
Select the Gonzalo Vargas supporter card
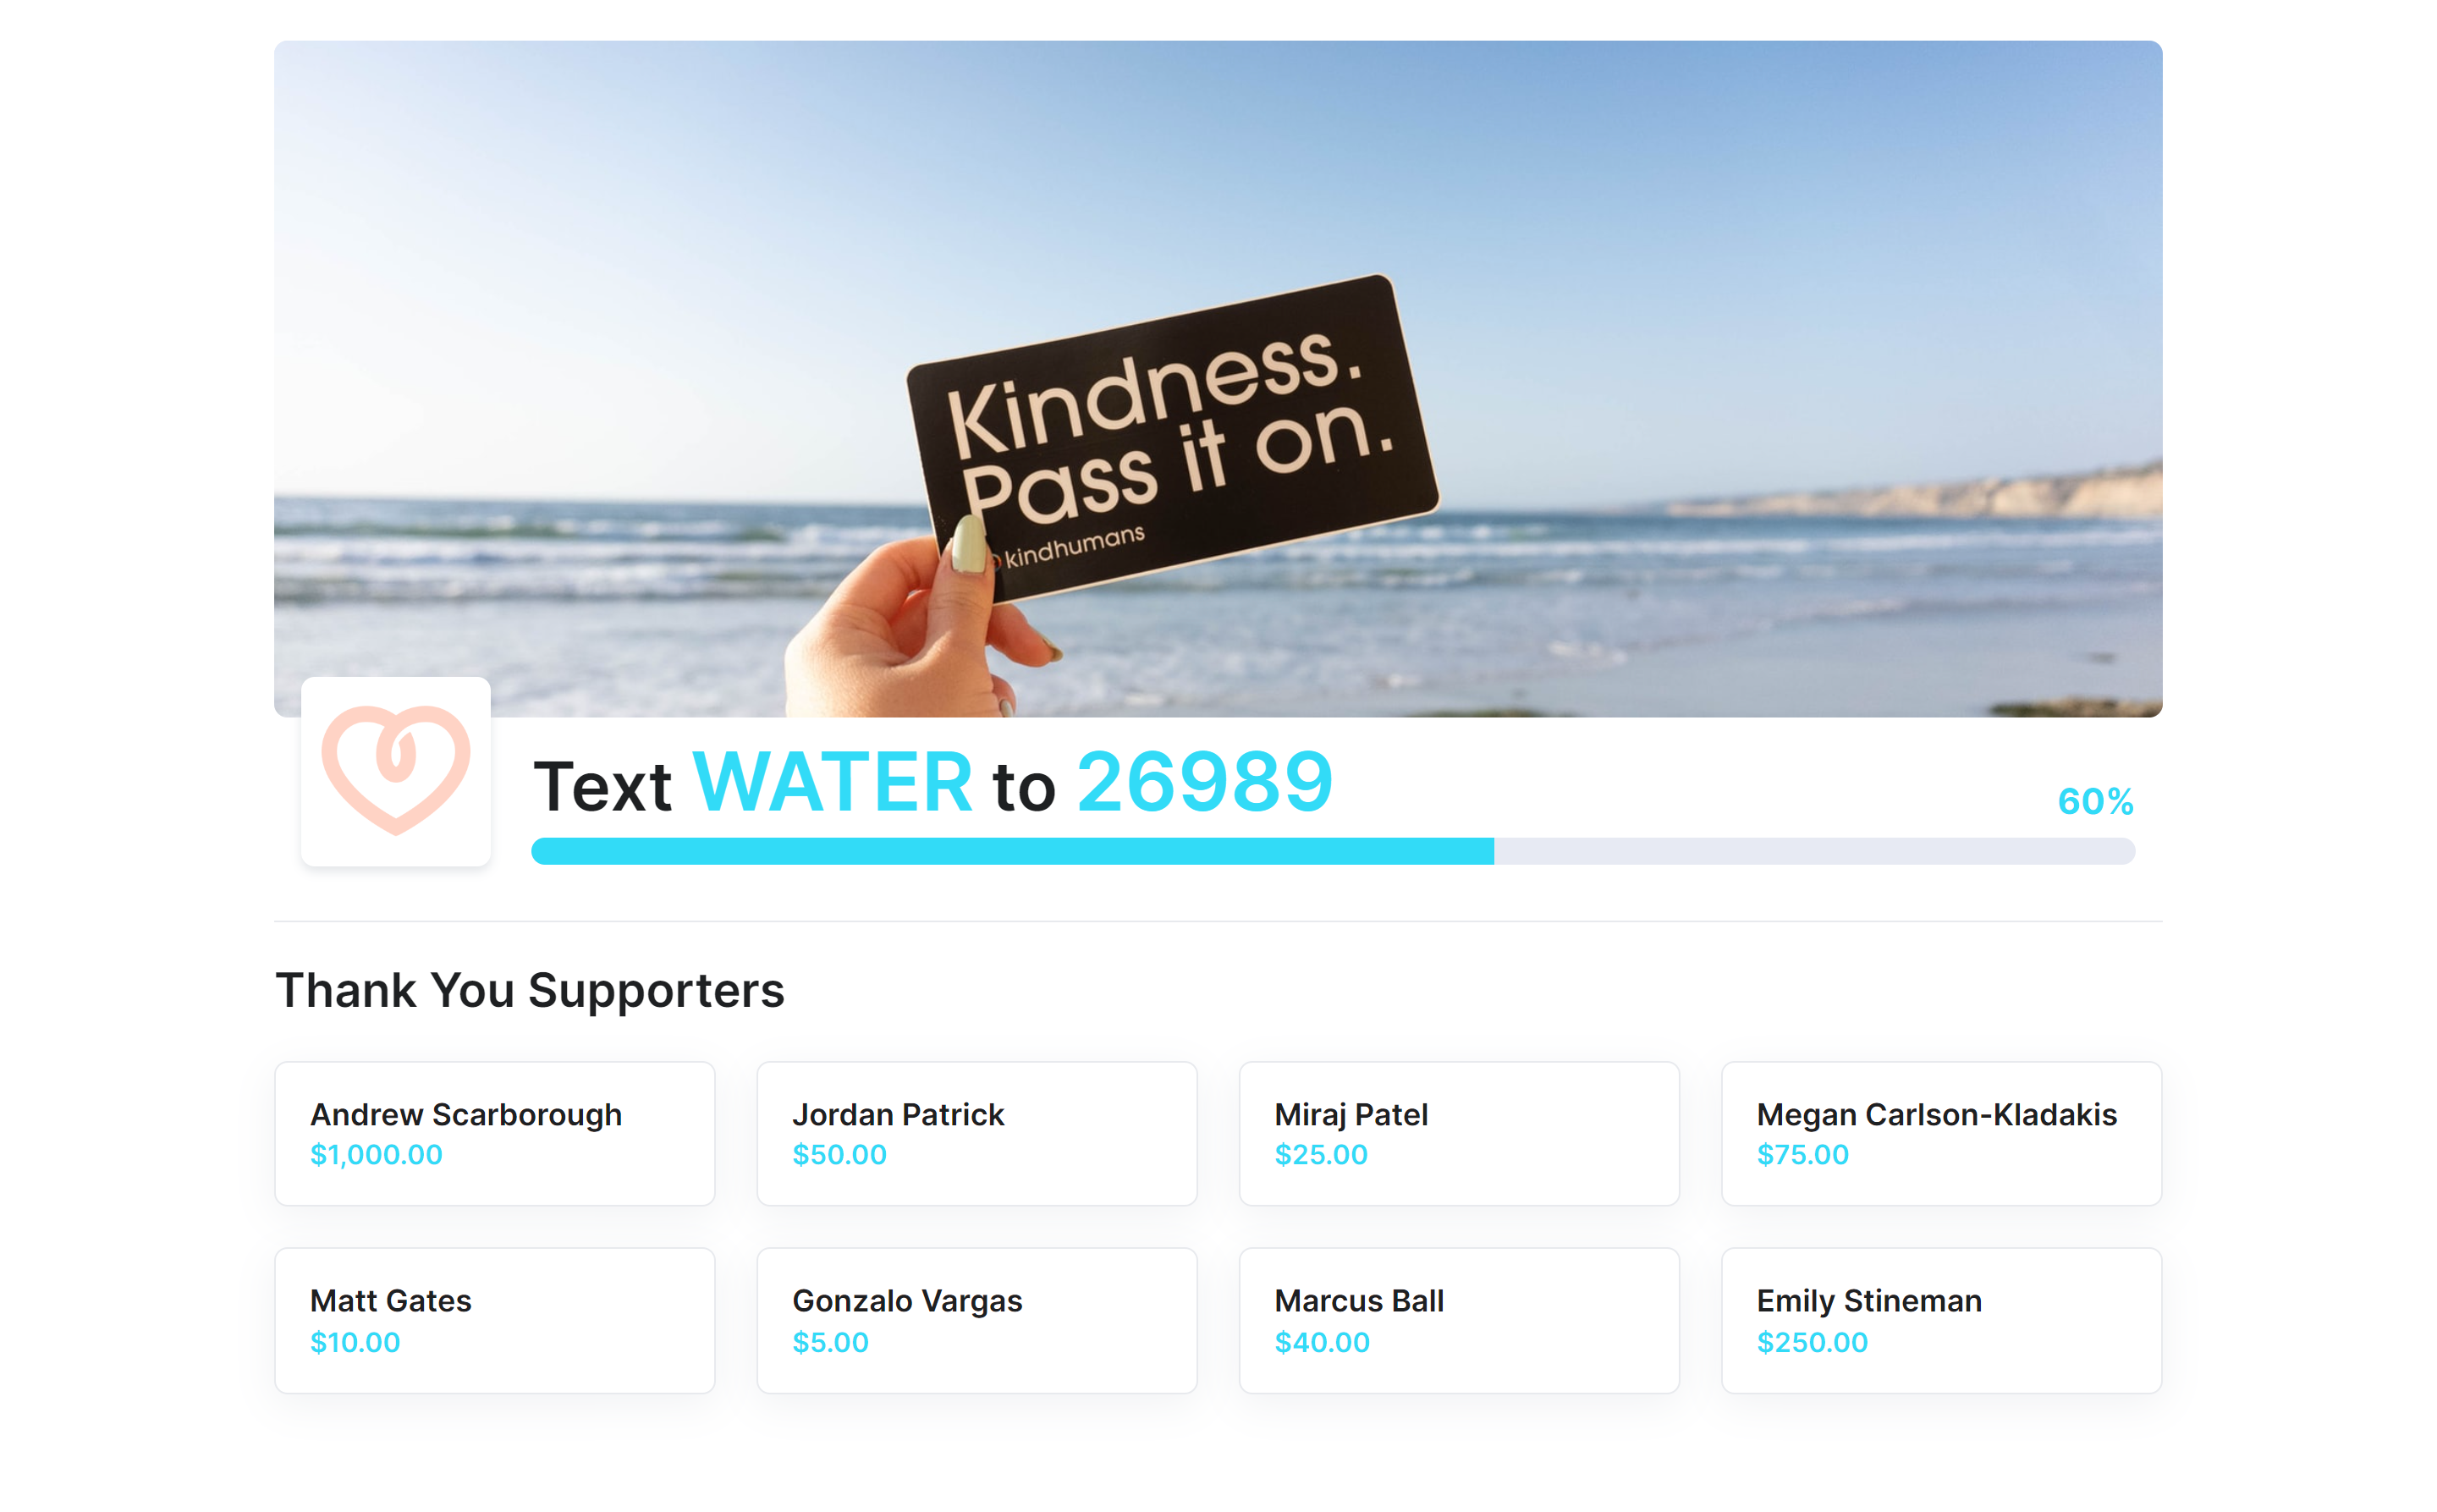point(976,1319)
